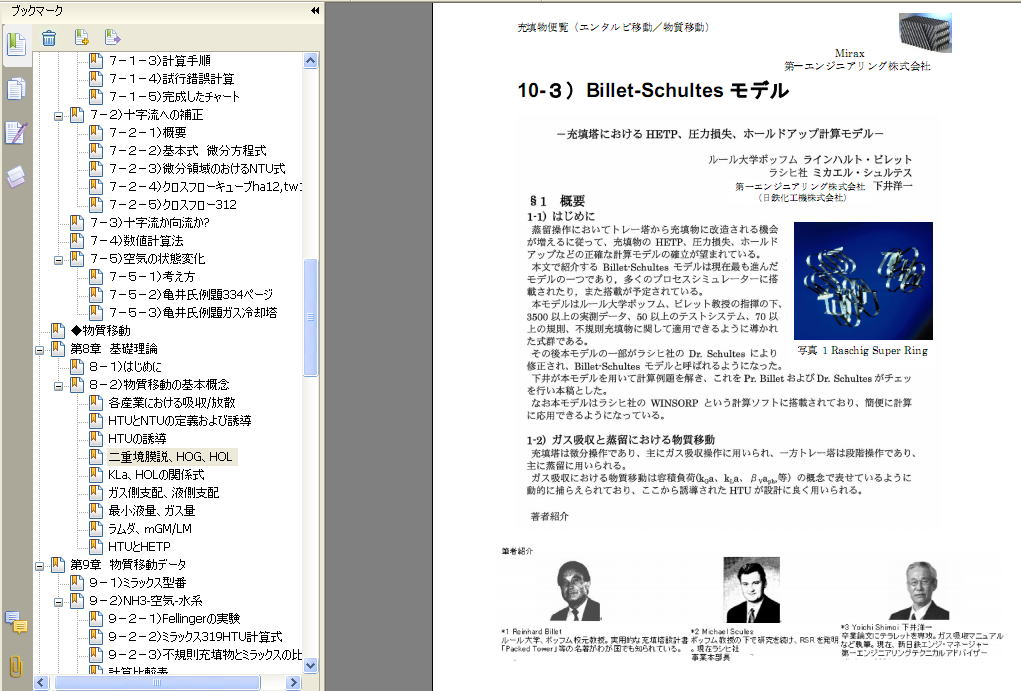Open bookmark 7-1-5)完成したチャート

coord(174,96)
